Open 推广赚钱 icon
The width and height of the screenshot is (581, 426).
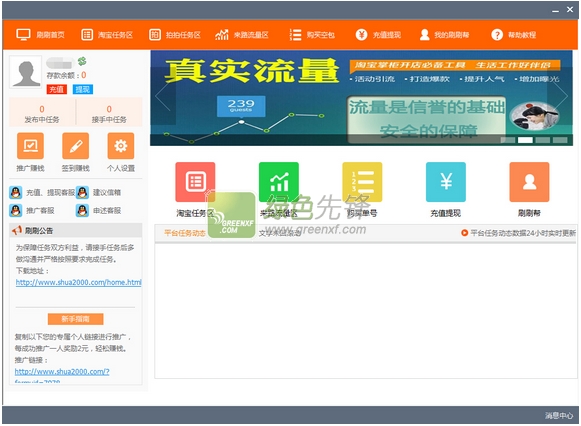30,146
